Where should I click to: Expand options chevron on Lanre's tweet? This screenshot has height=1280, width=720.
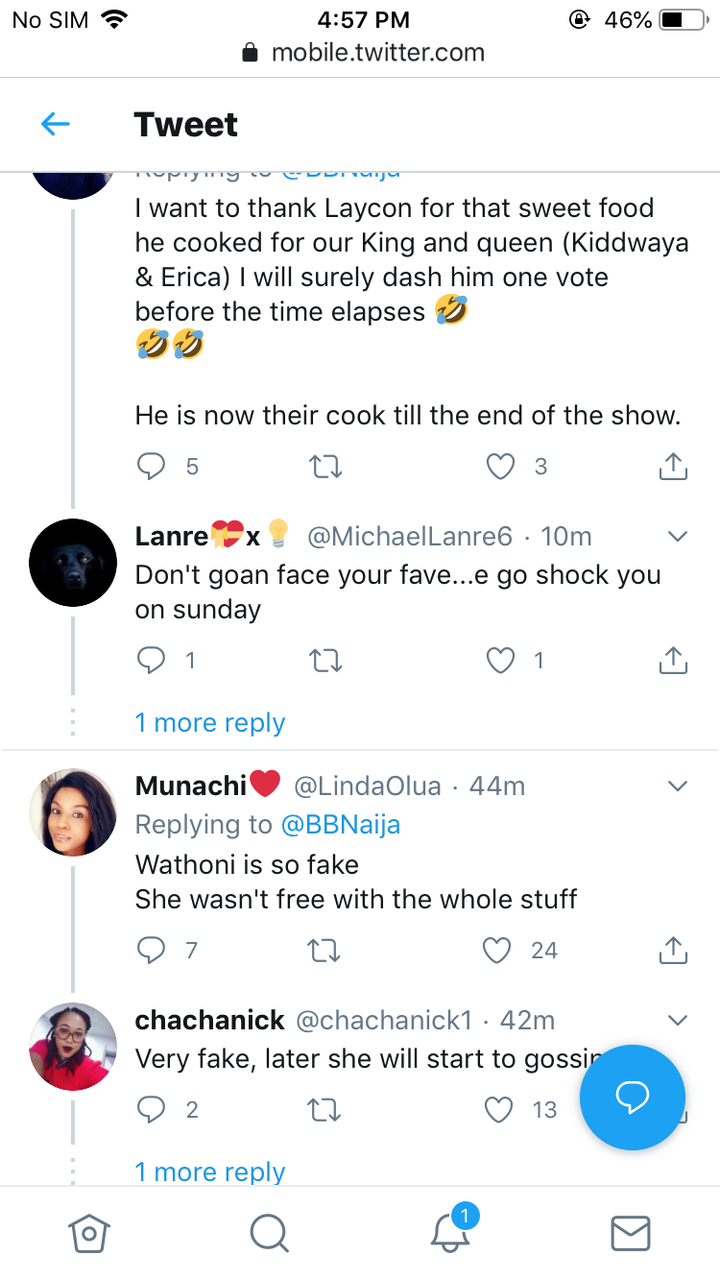pyautogui.click(x=677, y=537)
